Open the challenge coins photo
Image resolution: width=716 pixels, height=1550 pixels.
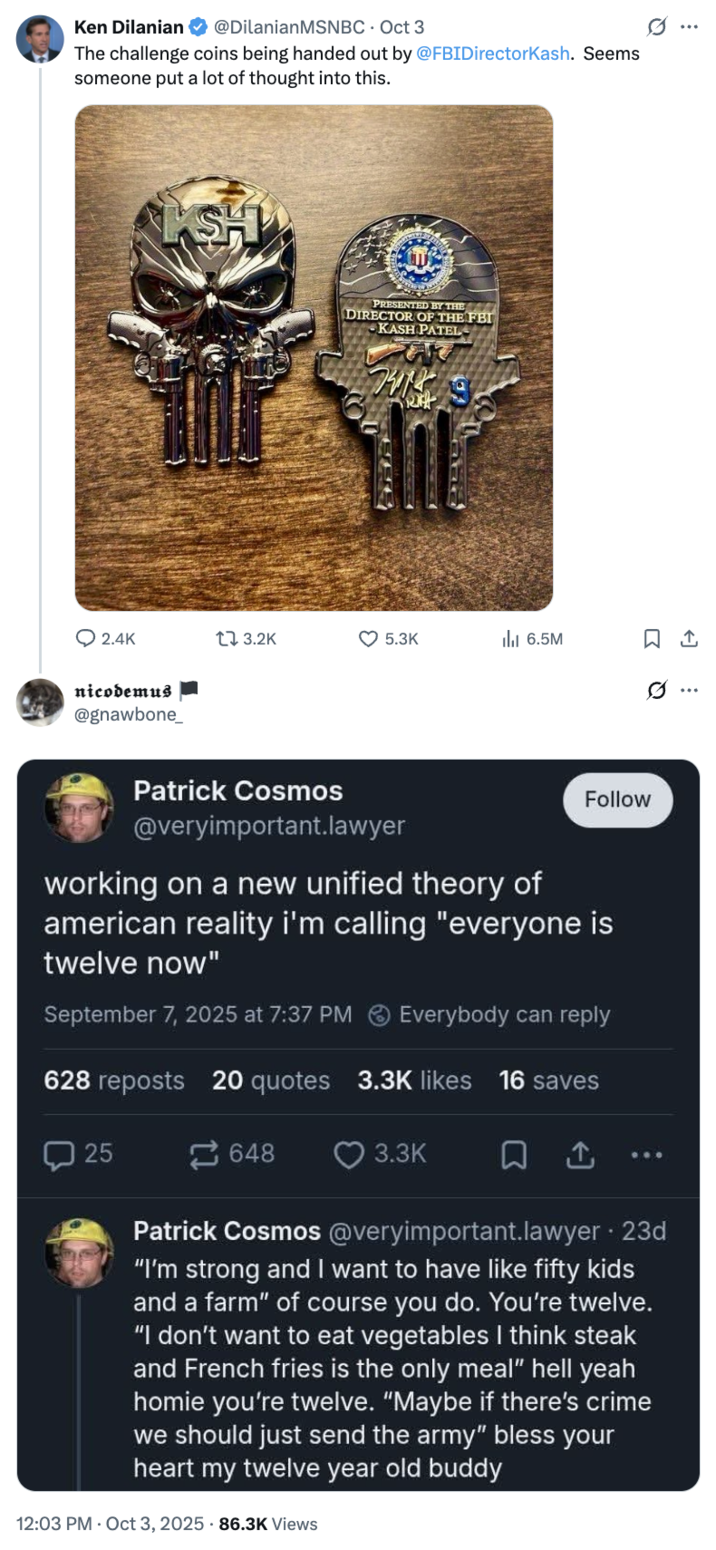tap(314, 357)
